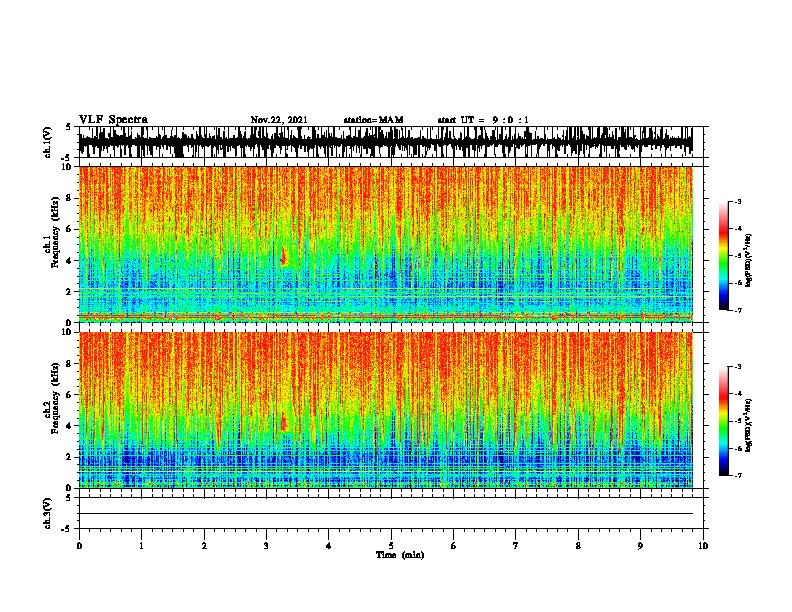Click the "-3" tick on lower colorbar
792x612 pixels.
[738, 367]
